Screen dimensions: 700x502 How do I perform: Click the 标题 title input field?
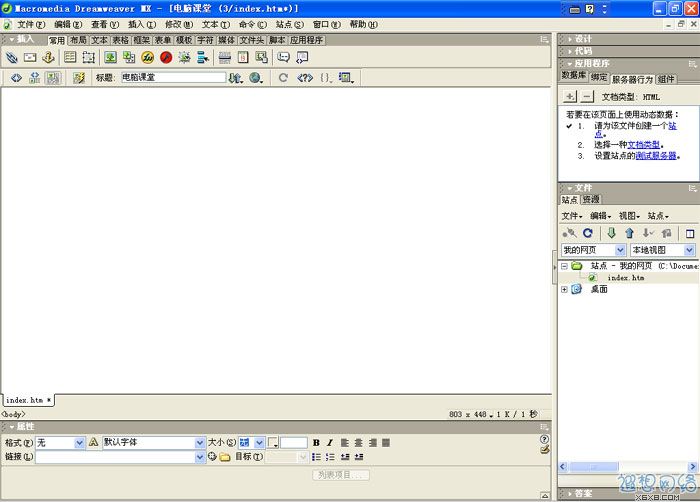coord(173,77)
